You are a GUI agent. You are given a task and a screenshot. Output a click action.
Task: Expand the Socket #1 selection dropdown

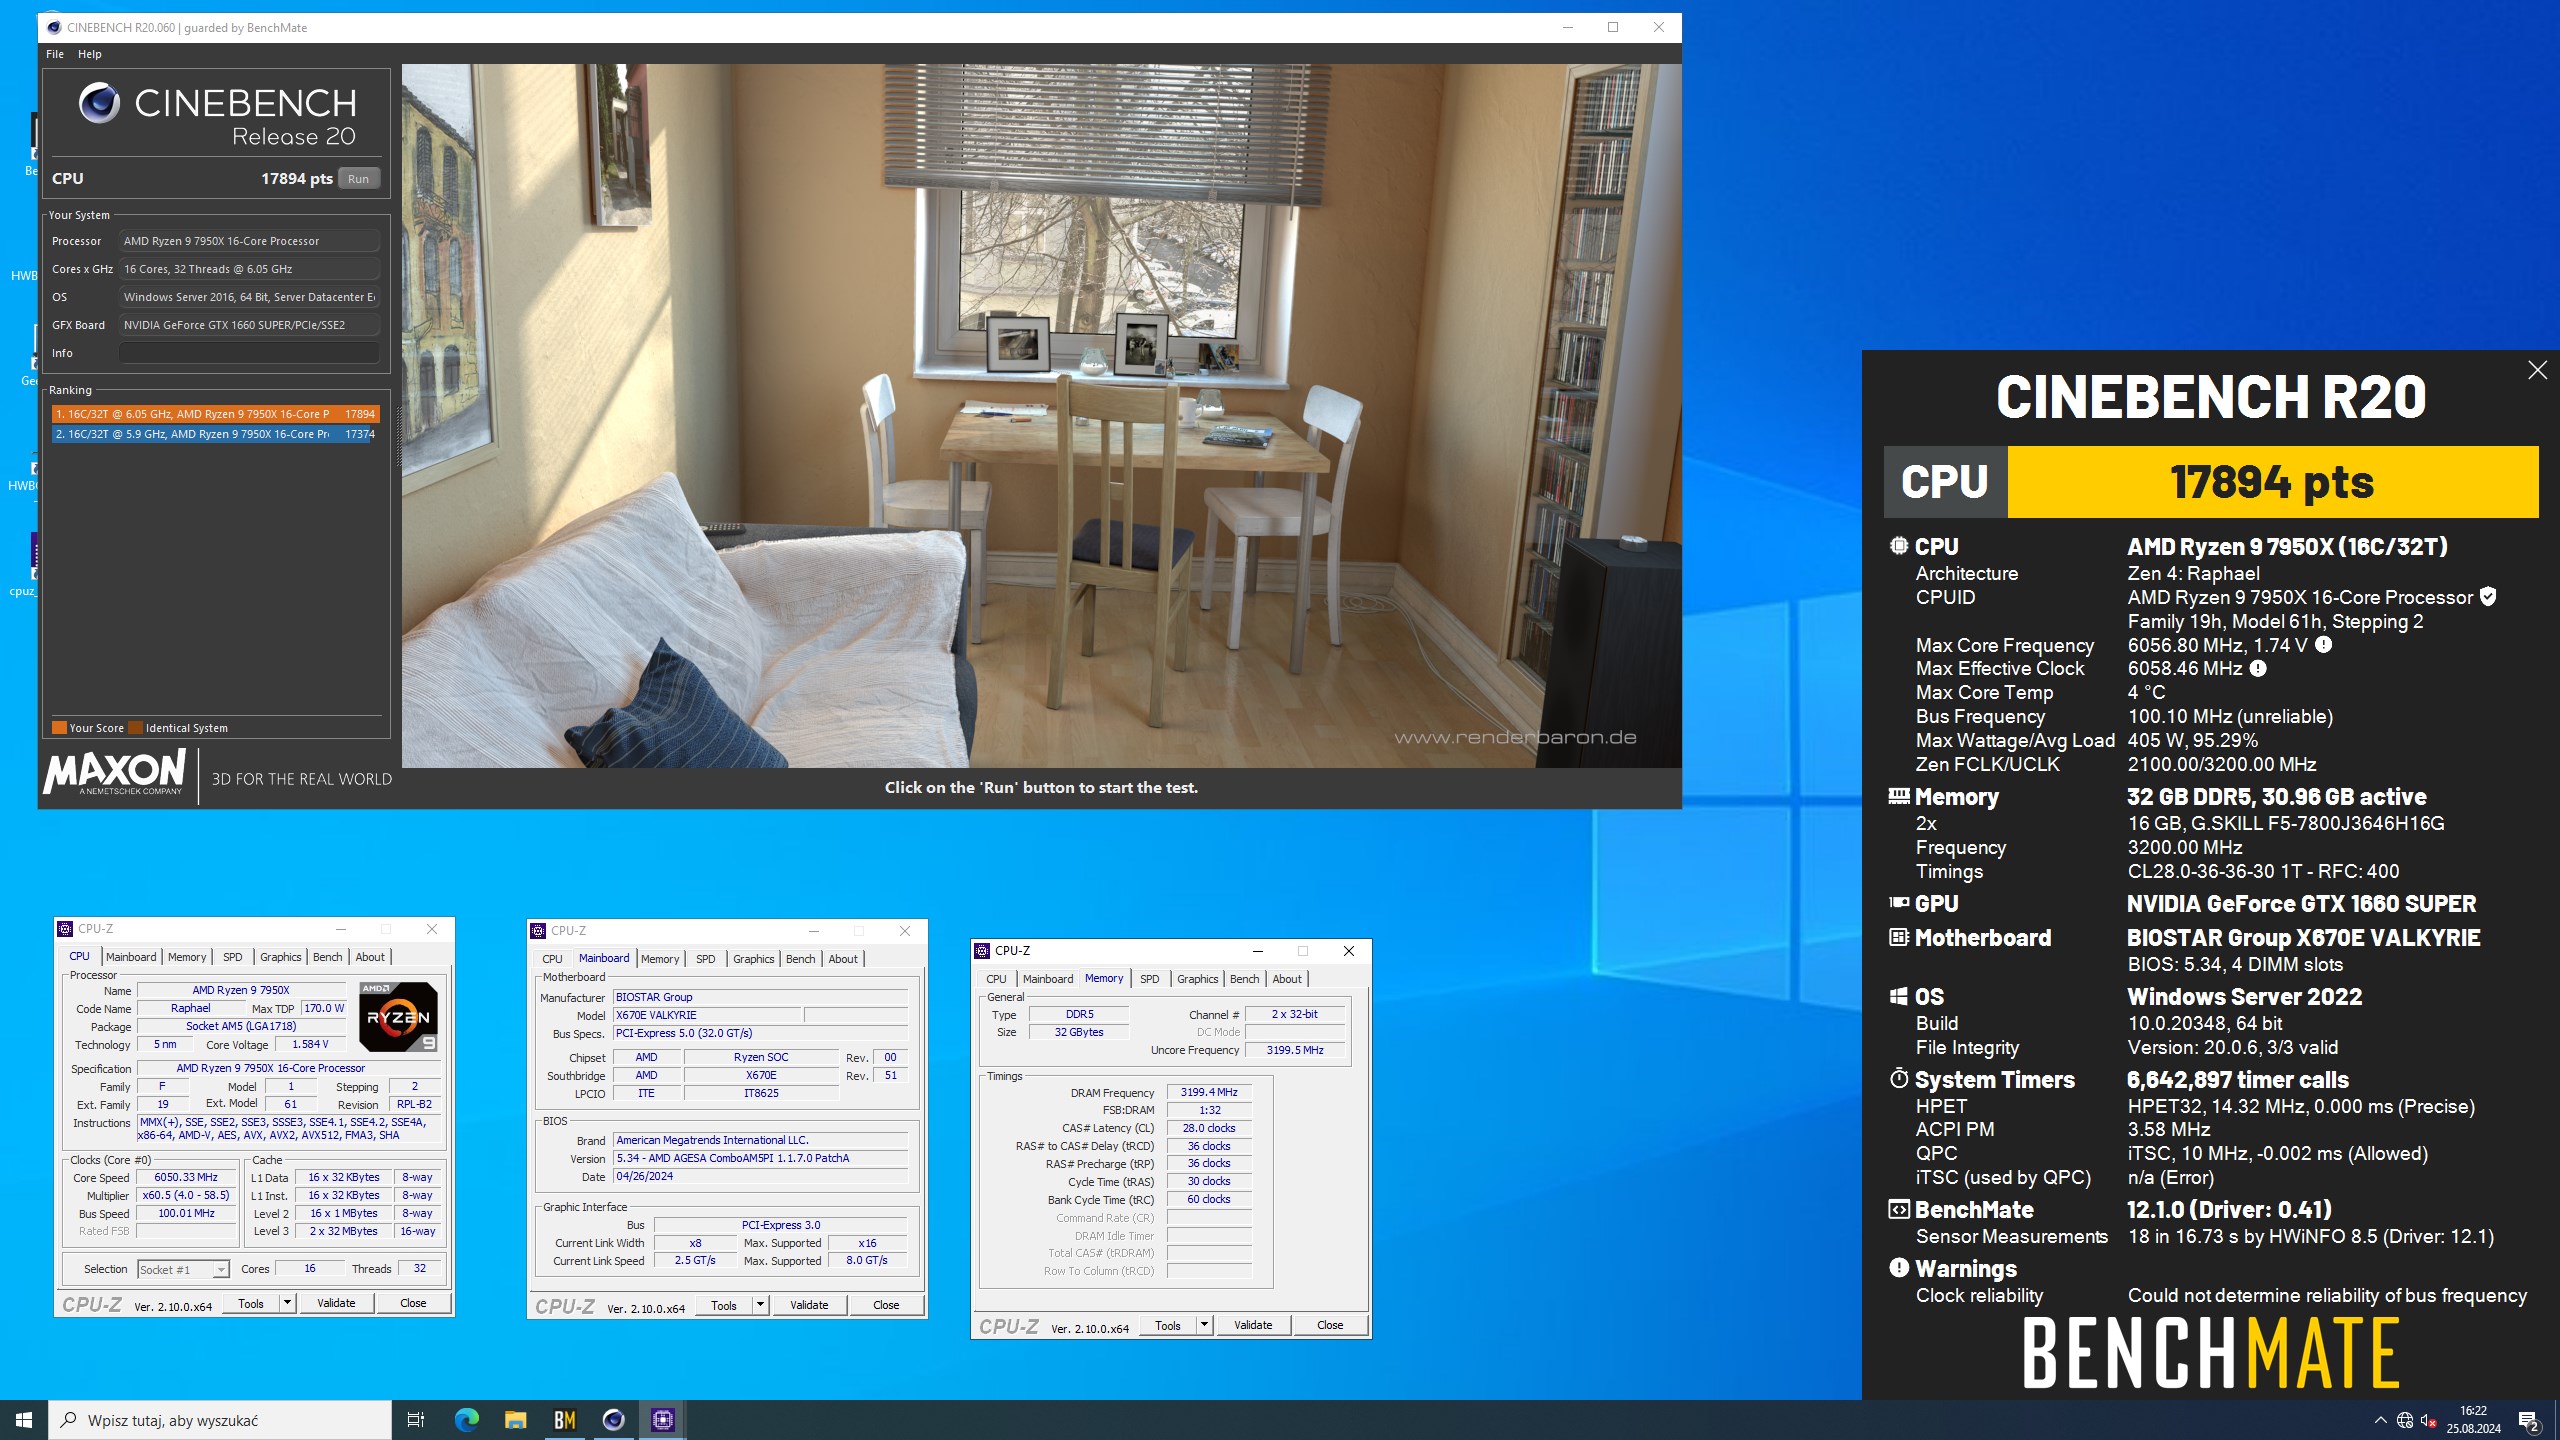pyautogui.click(x=221, y=1270)
